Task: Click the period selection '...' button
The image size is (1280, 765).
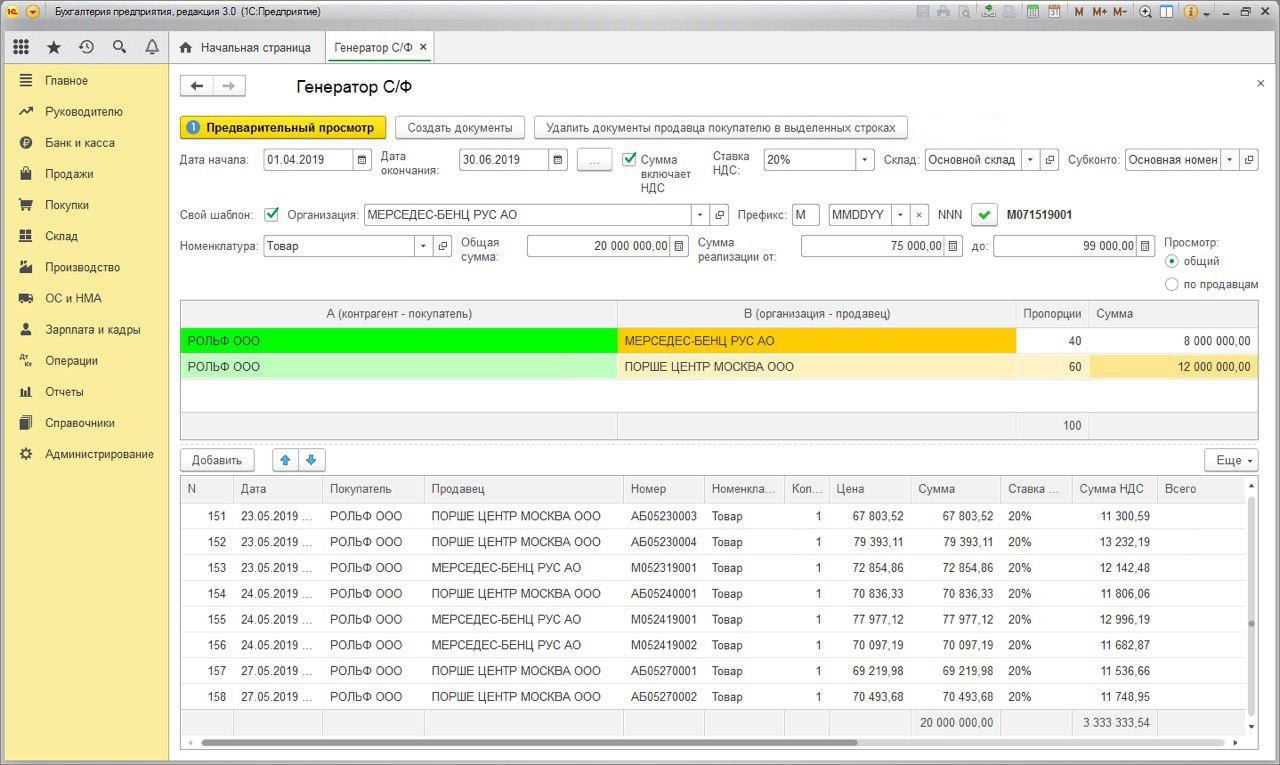Action: tap(594, 160)
